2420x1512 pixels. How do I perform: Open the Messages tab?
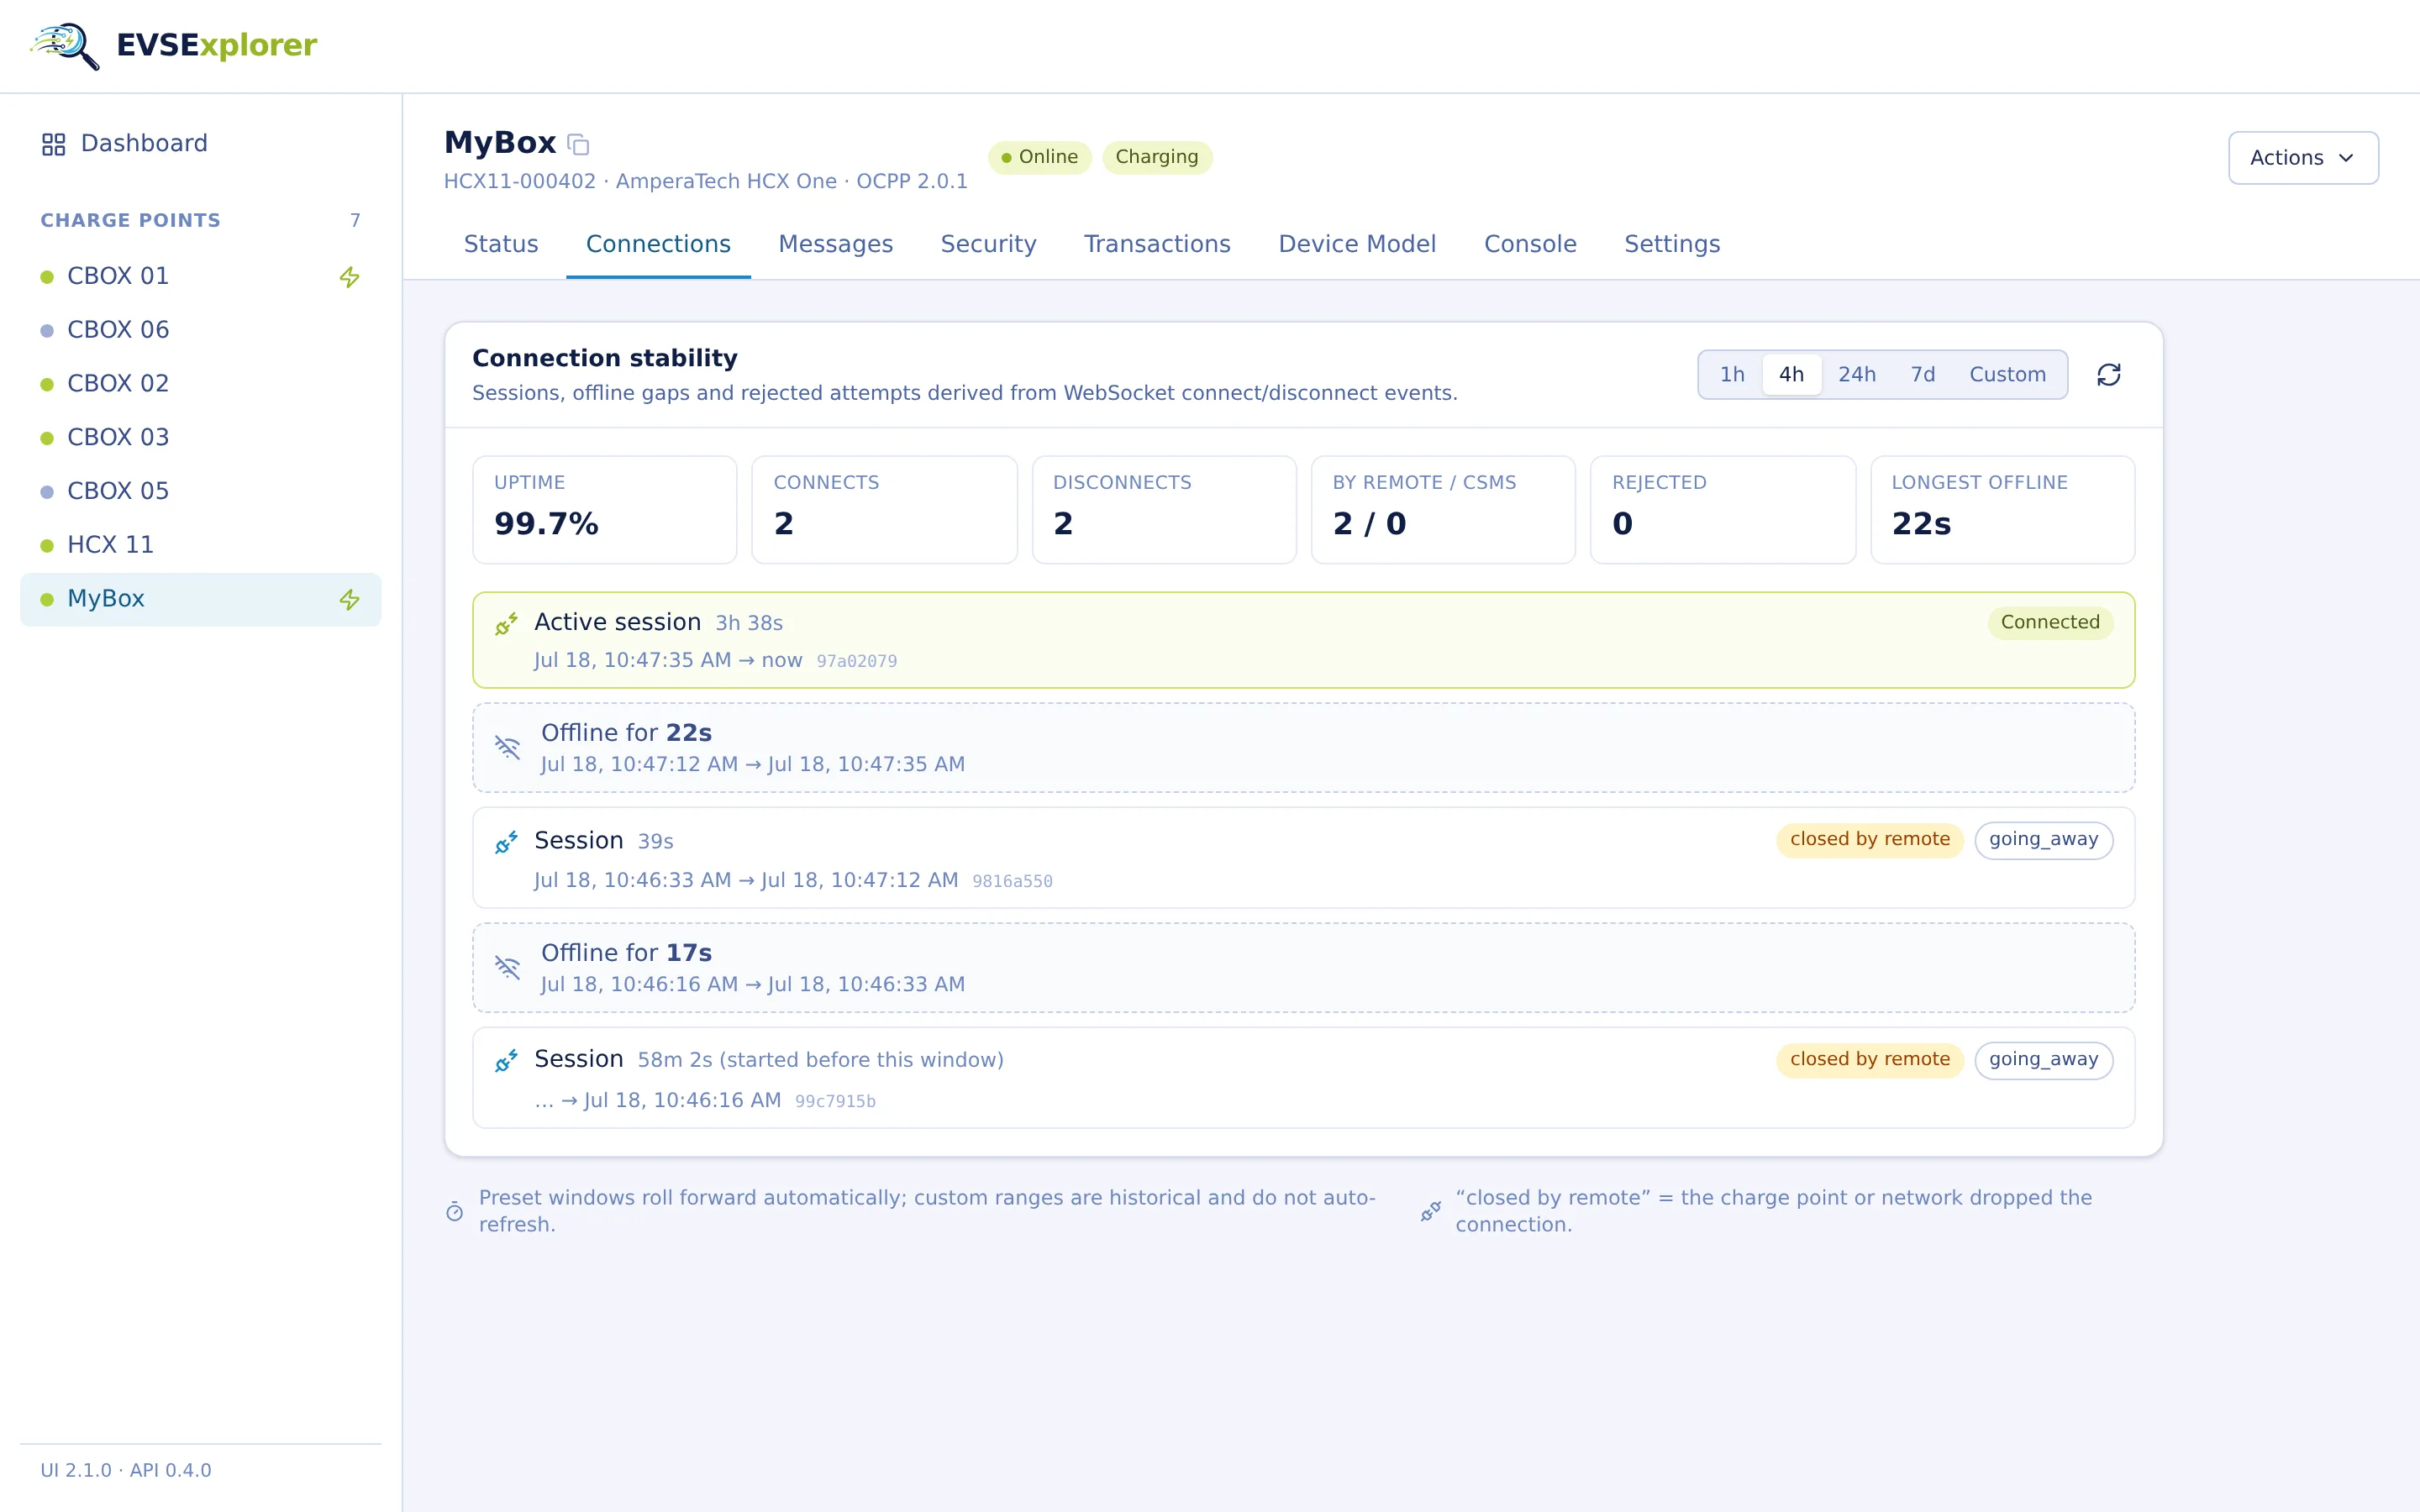point(835,244)
